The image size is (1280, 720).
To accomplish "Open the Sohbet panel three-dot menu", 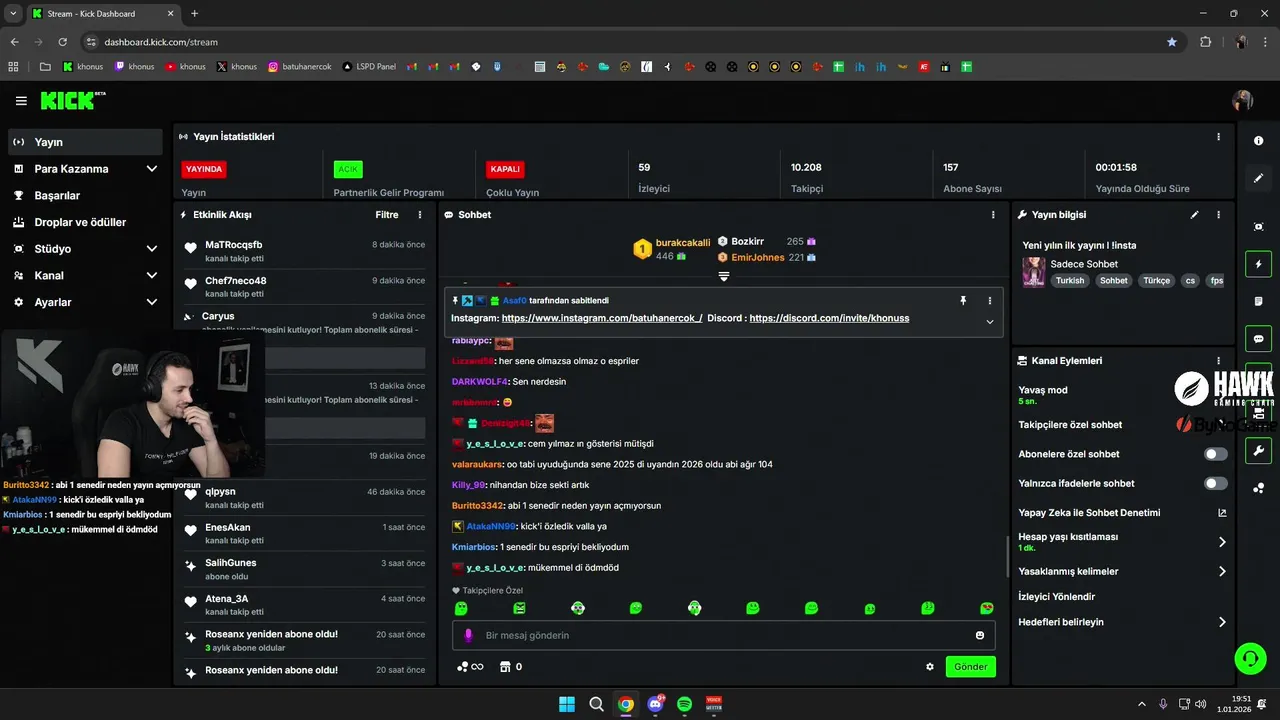I will (x=993, y=215).
